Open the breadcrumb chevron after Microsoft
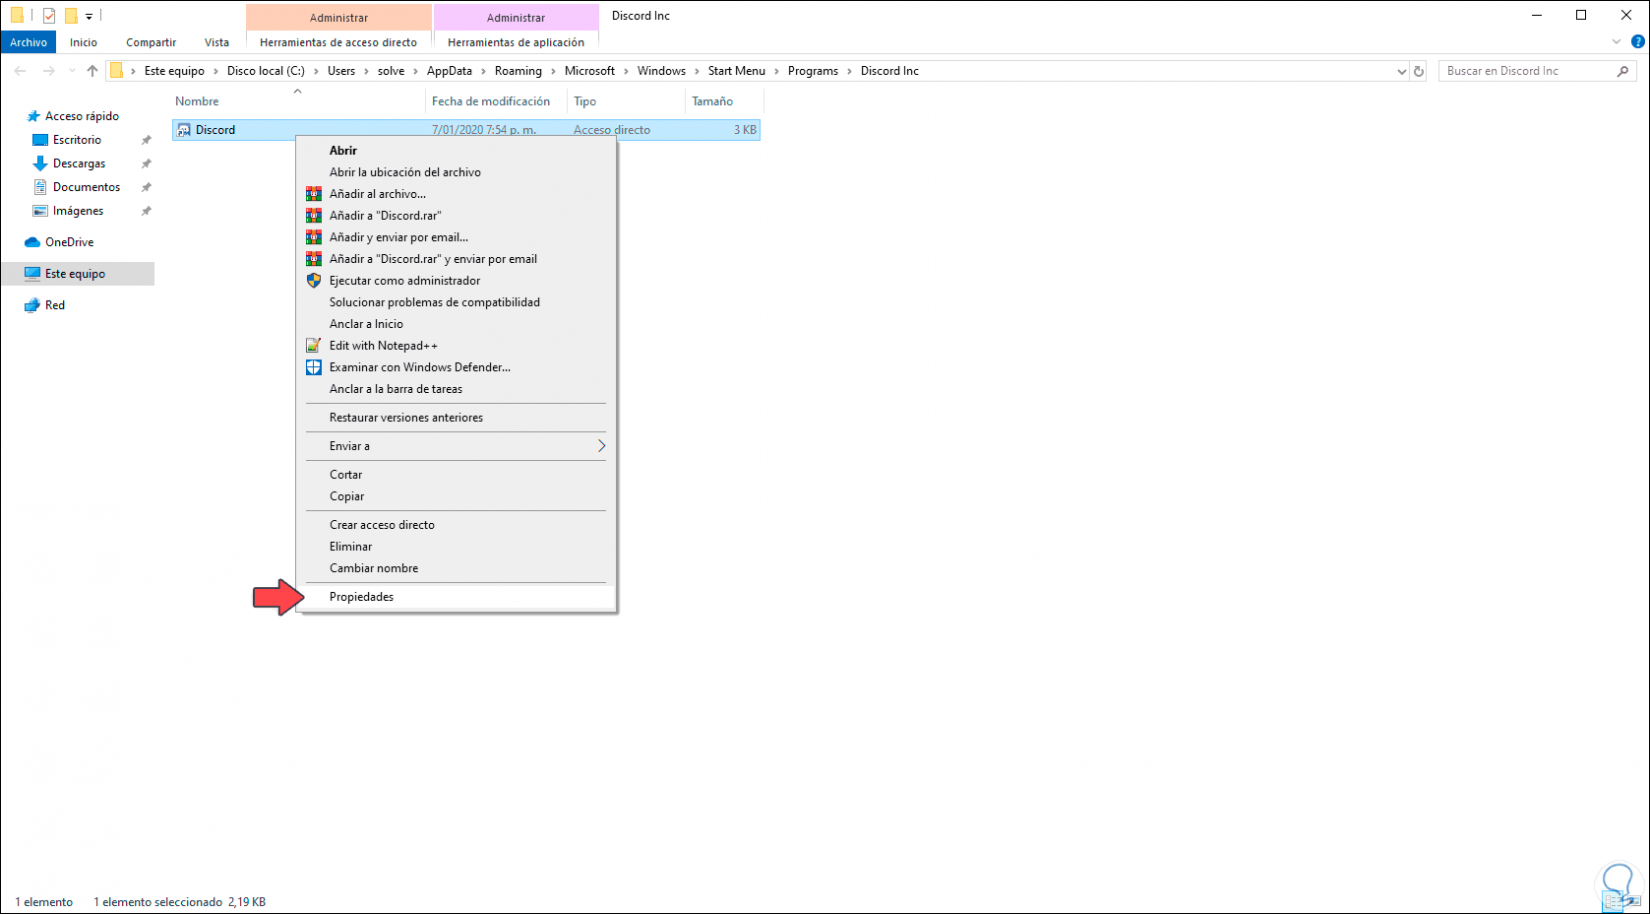The width and height of the screenshot is (1650, 914). [626, 71]
